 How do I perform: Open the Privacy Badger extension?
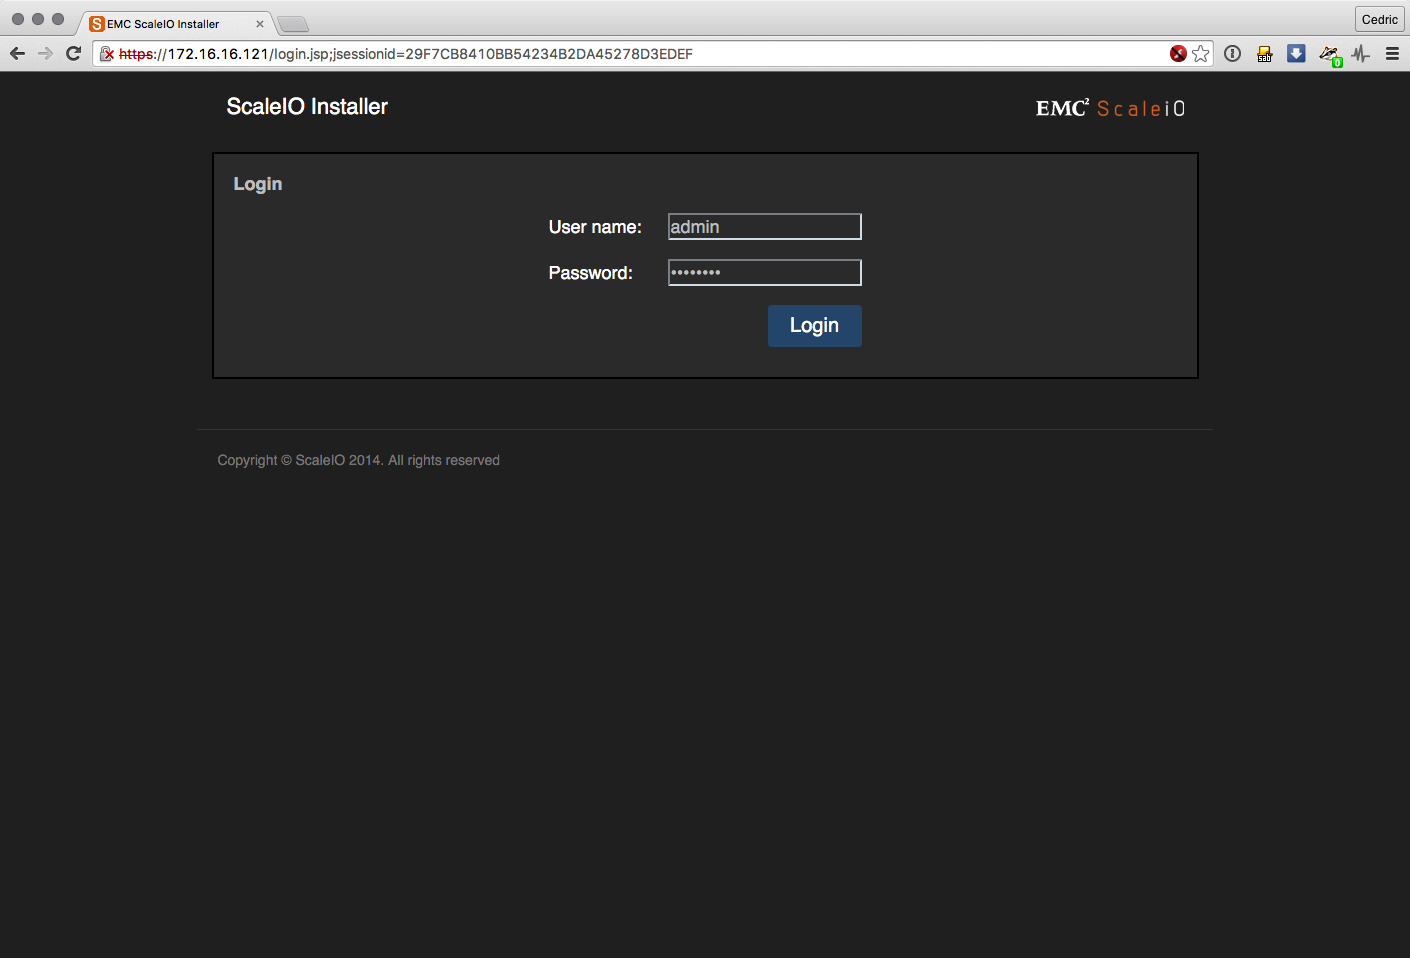1329,55
